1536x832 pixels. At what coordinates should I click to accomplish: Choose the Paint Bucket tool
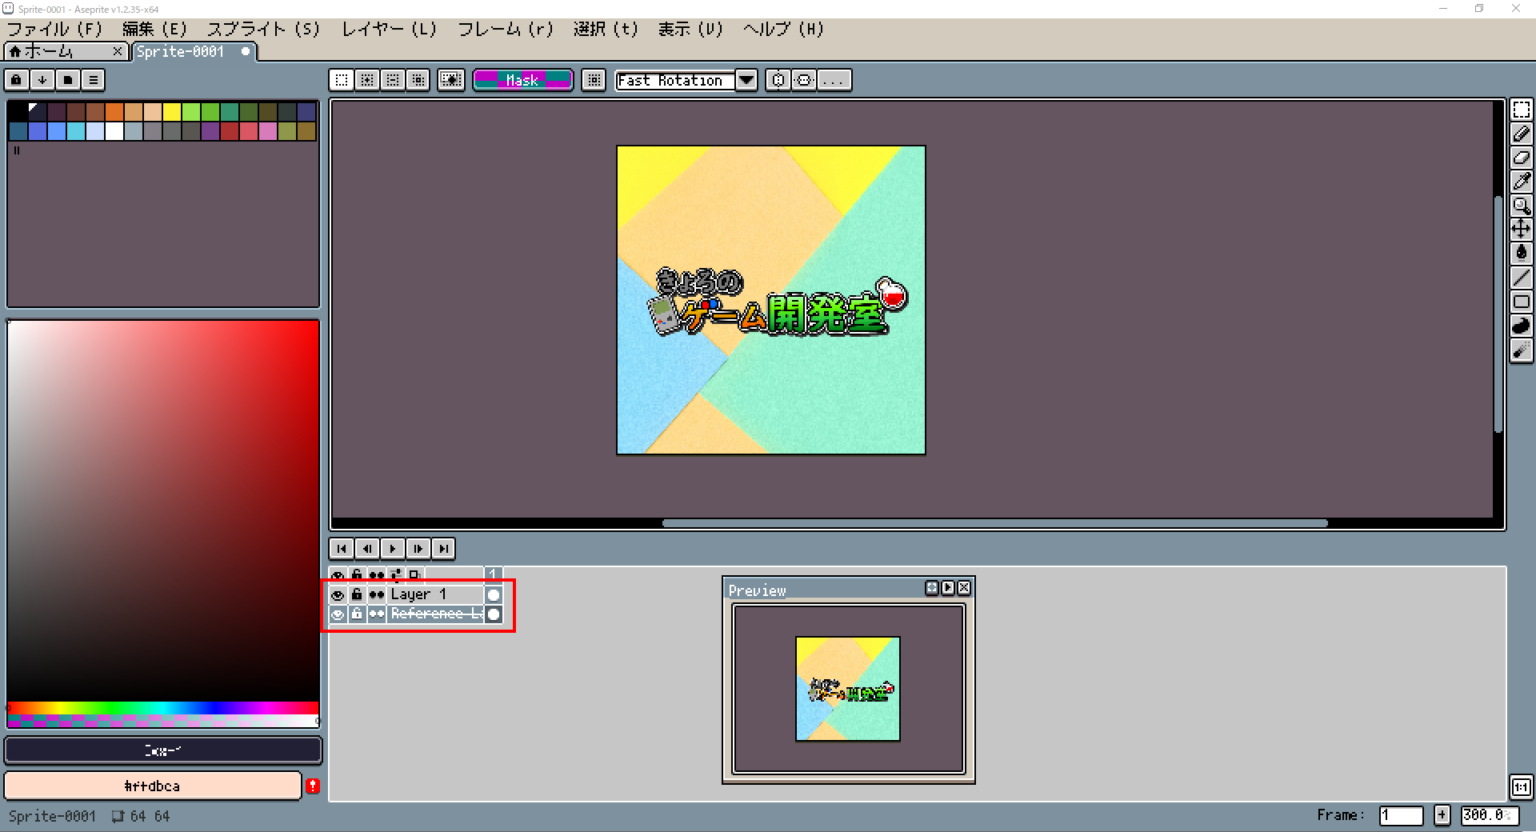click(x=1521, y=253)
